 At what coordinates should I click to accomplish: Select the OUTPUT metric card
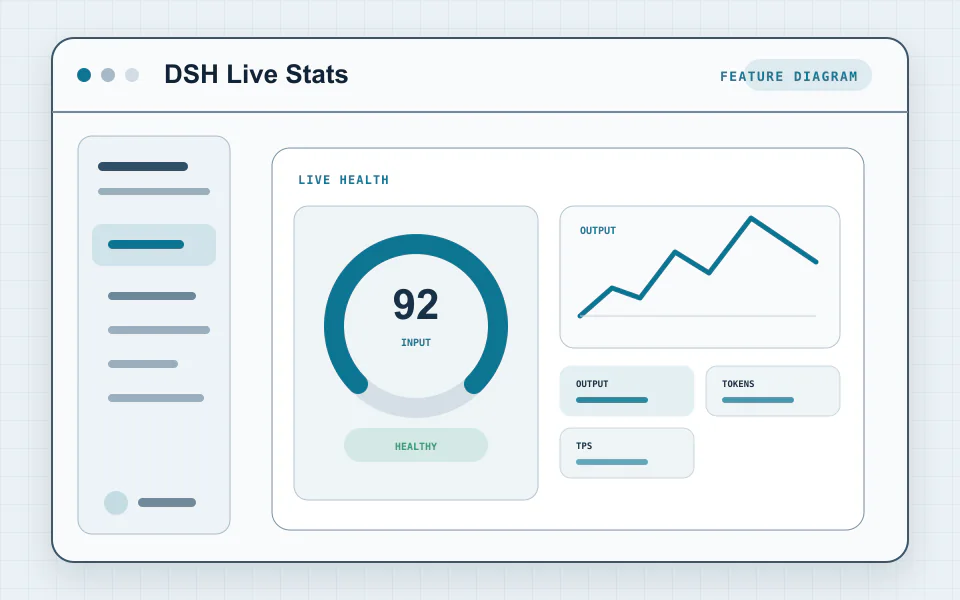tap(627, 391)
